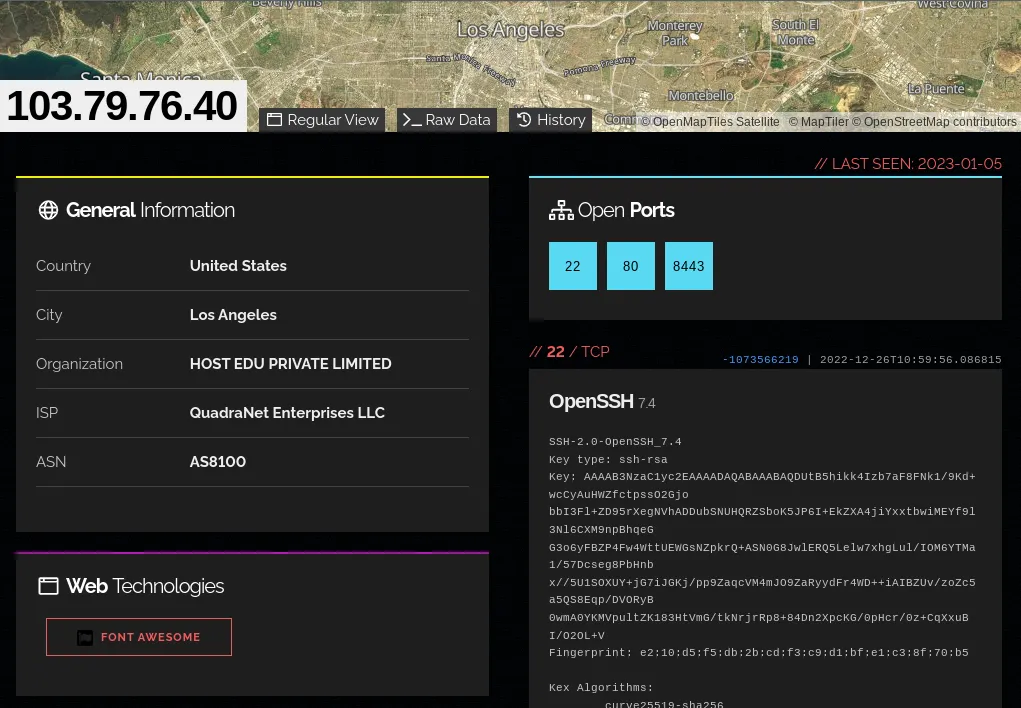Click the double-slash icon before LAST SEEN date
The width and height of the screenshot is (1021, 708).
821,163
